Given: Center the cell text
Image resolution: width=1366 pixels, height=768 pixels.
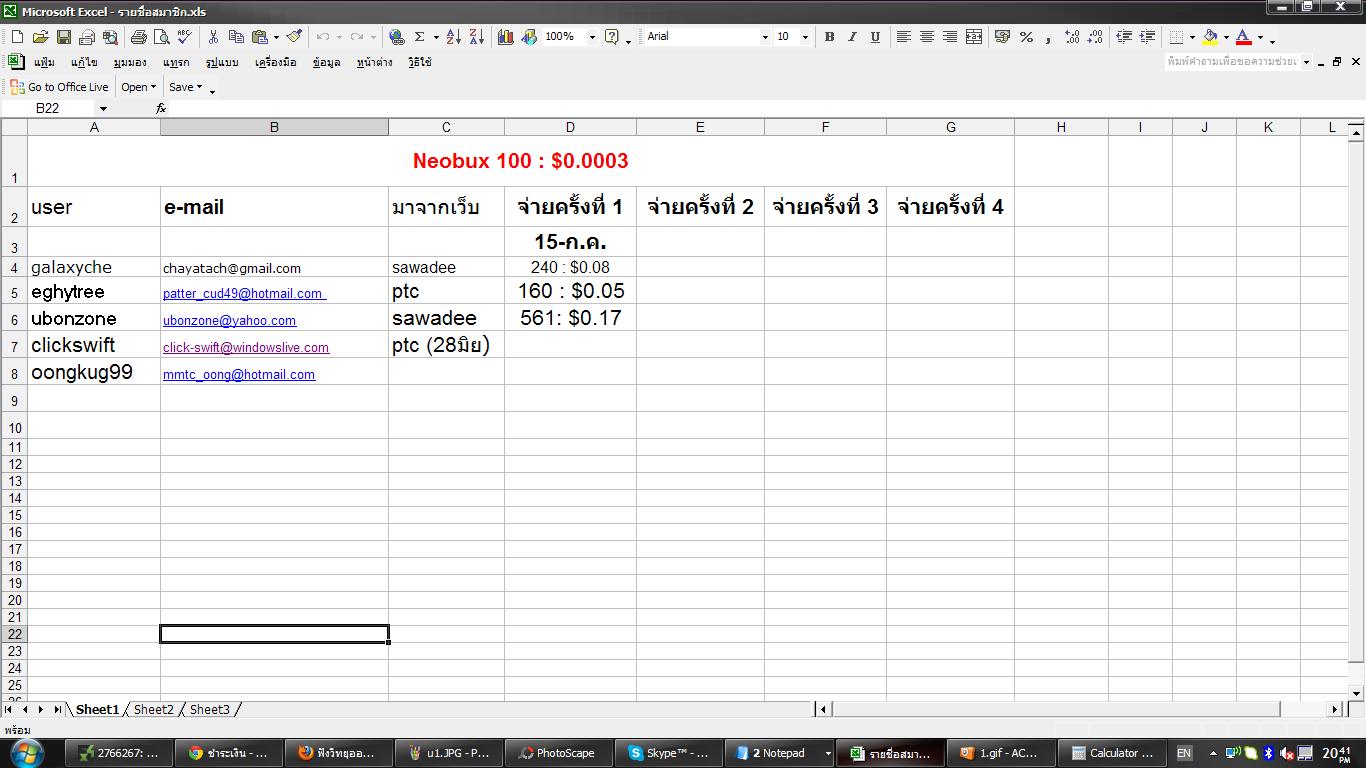Looking at the screenshot, I should click(x=927, y=37).
